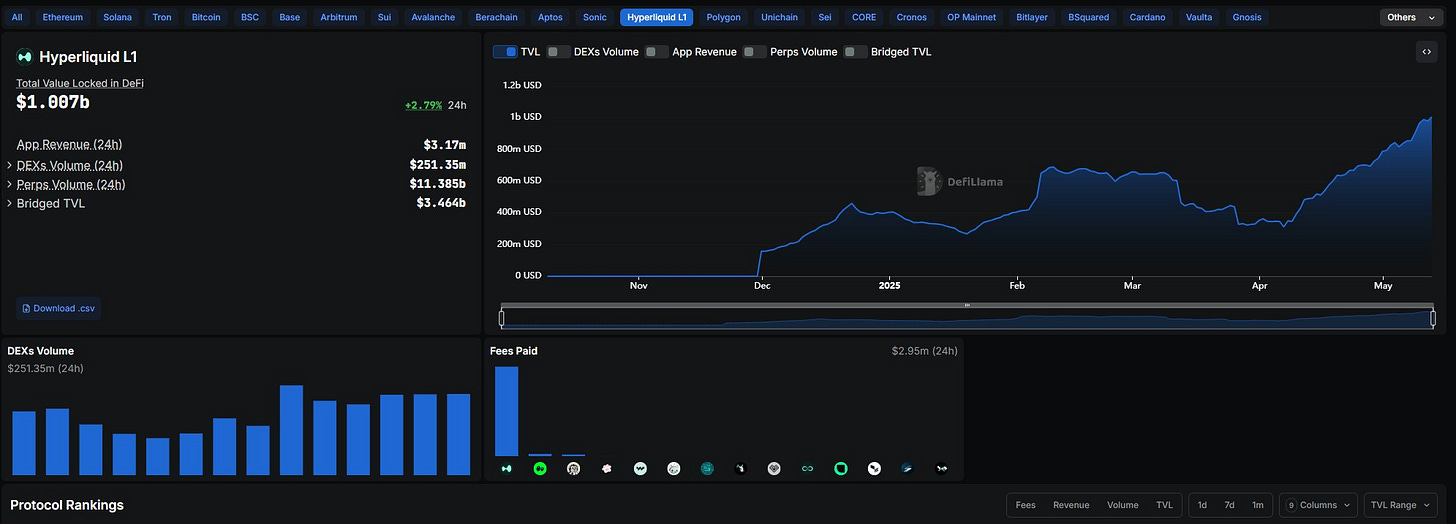Click the tallest bar in the Fees Paid chart
The width and height of the screenshot is (1456, 524).
(506, 411)
